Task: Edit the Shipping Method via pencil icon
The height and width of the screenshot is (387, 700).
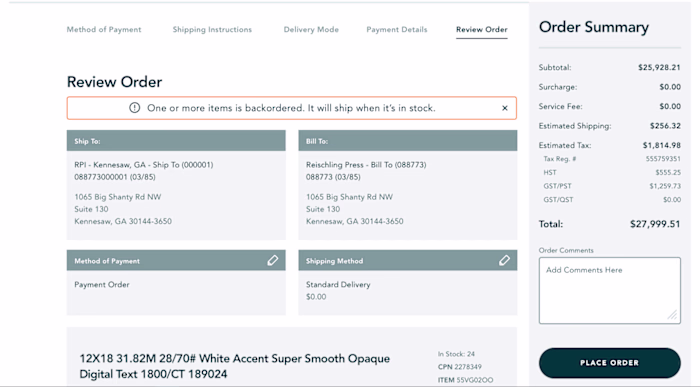Action: coord(504,261)
